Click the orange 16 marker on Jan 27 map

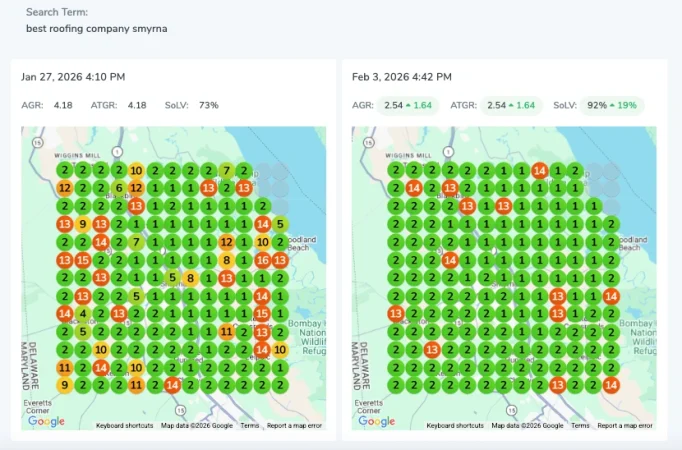[263, 260]
